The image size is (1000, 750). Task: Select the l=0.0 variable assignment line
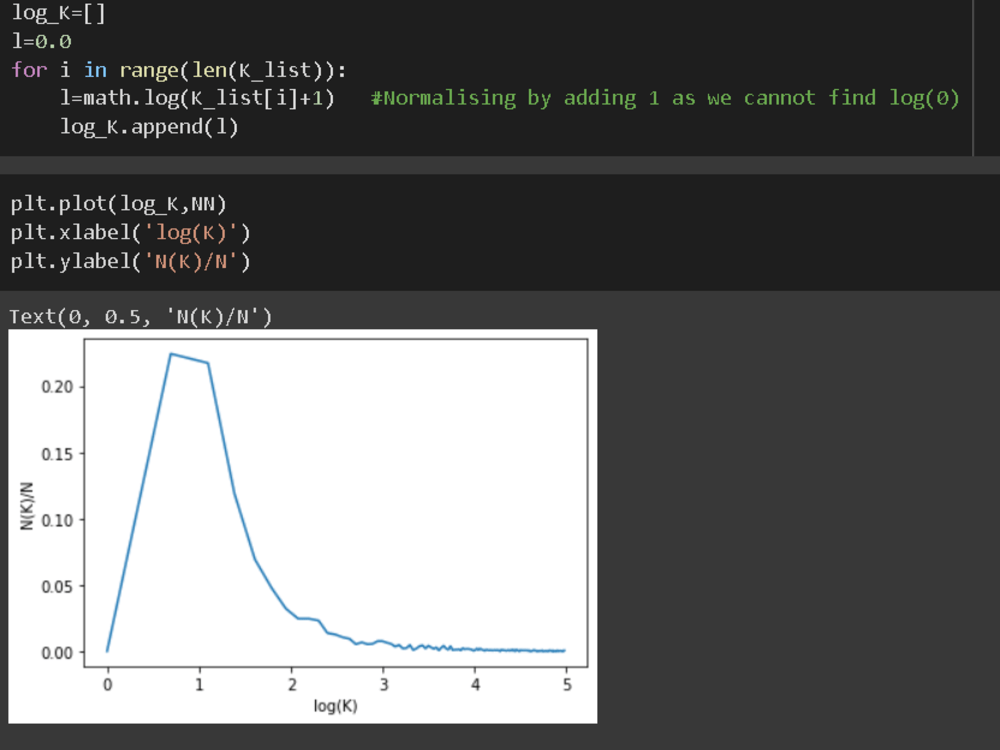[40, 42]
